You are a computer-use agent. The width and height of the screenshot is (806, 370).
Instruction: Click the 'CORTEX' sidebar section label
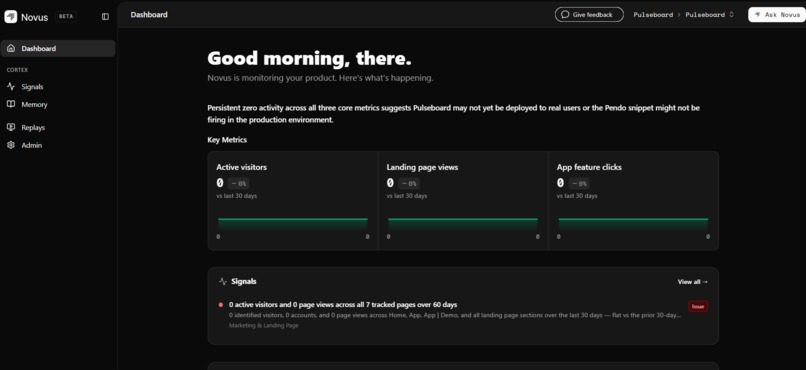(x=17, y=70)
